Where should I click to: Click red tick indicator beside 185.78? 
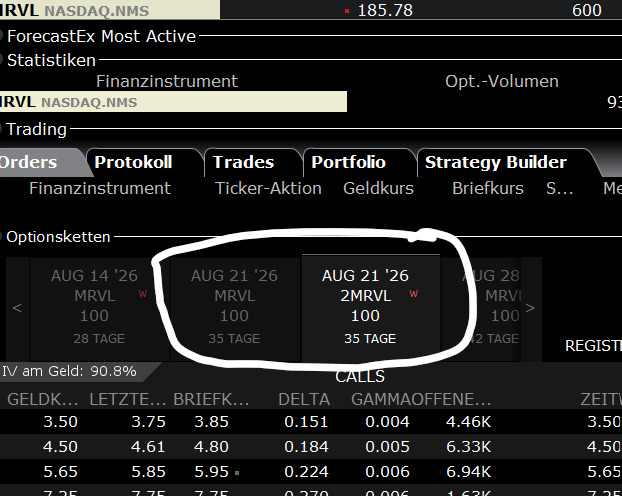click(x=347, y=11)
